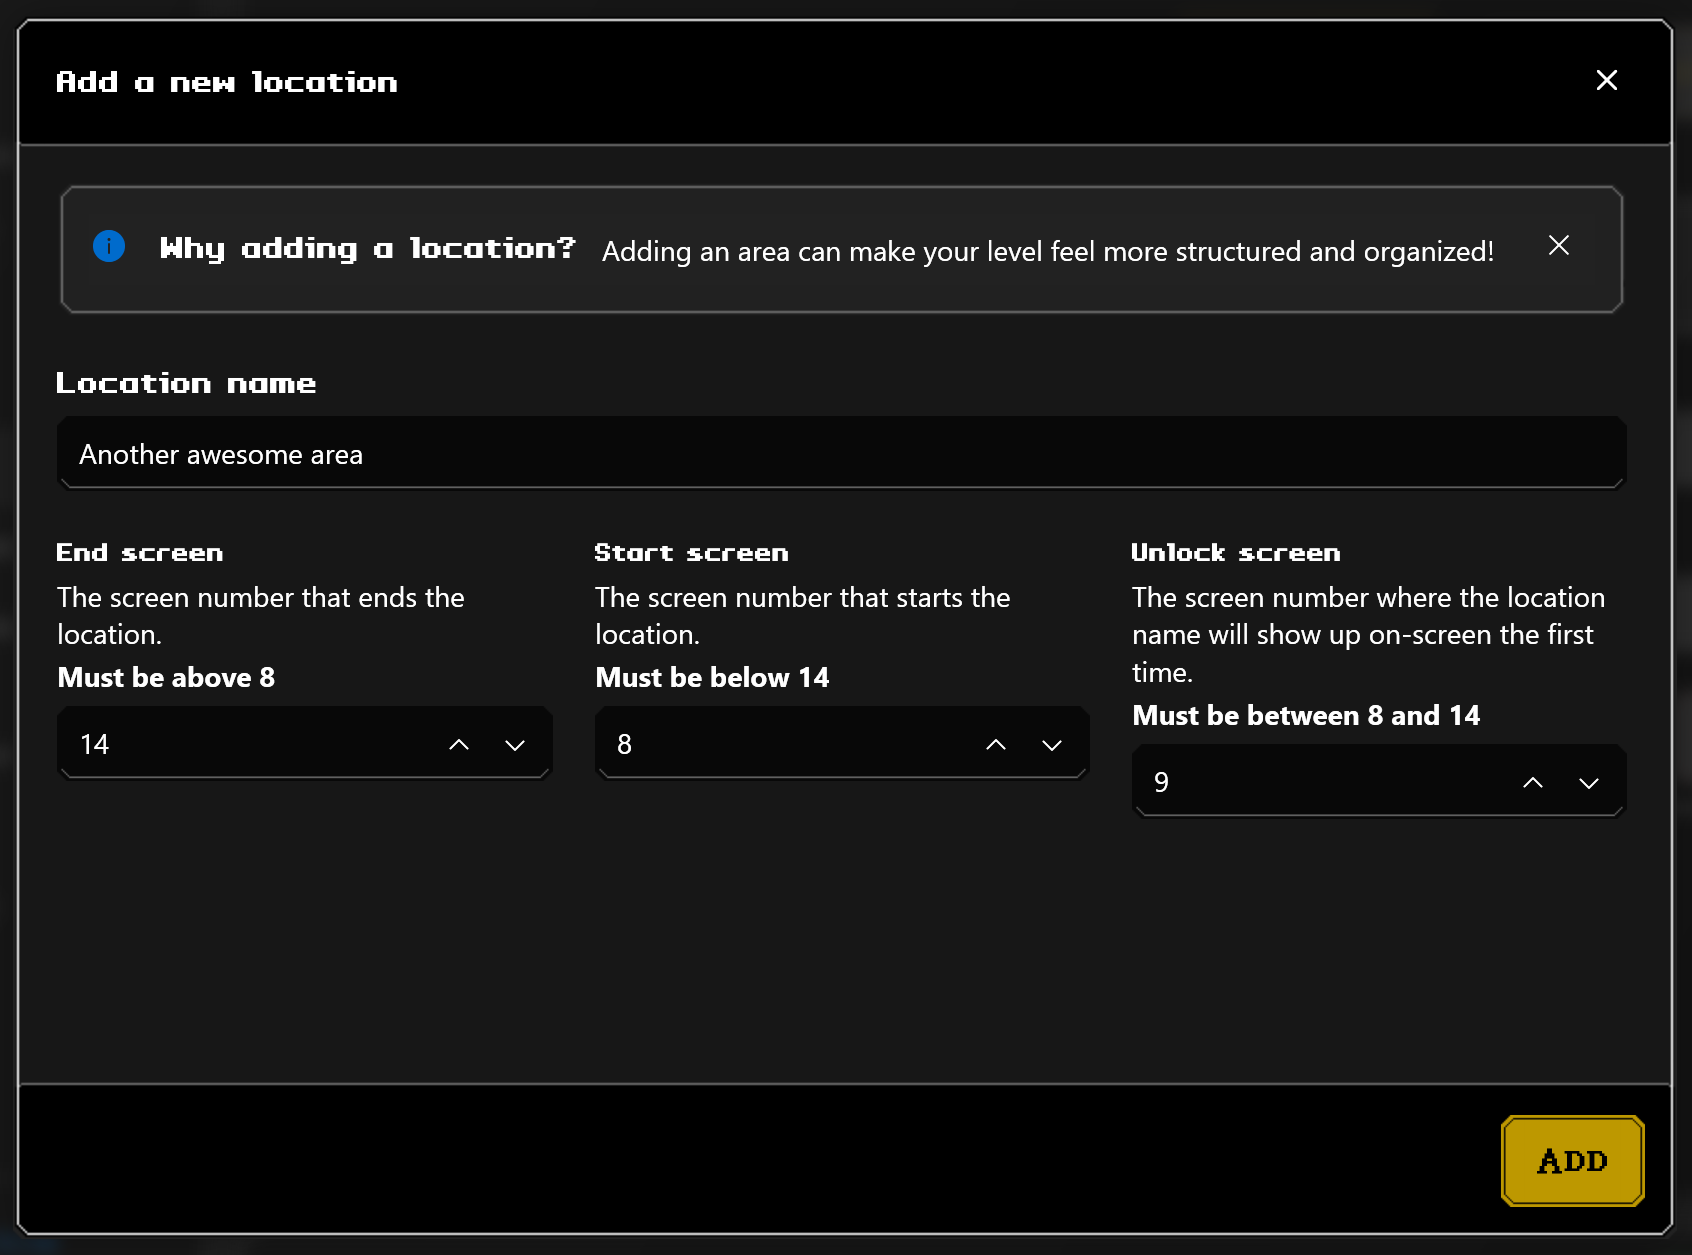Increase the Unlock screen value
1692x1255 pixels.
pos(1533,782)
